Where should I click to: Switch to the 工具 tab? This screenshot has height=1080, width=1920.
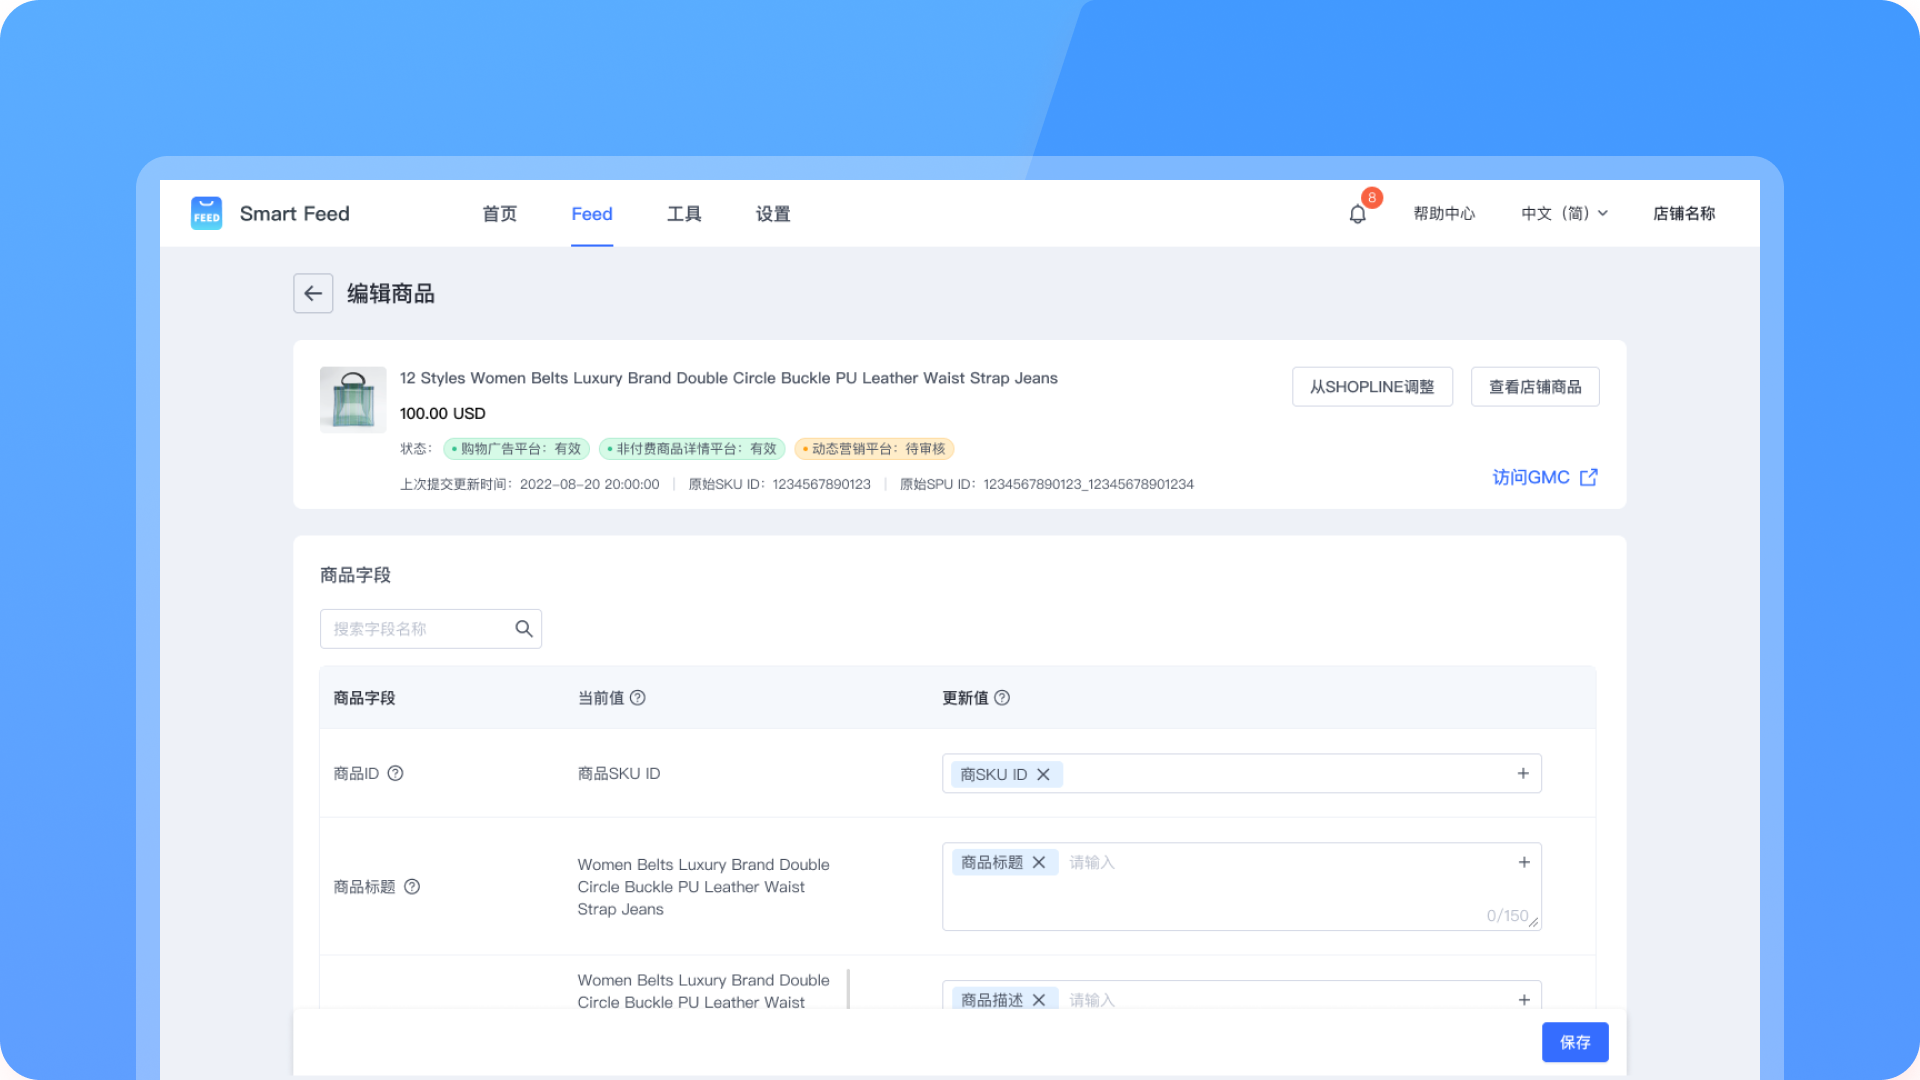[x=684, y=214]
